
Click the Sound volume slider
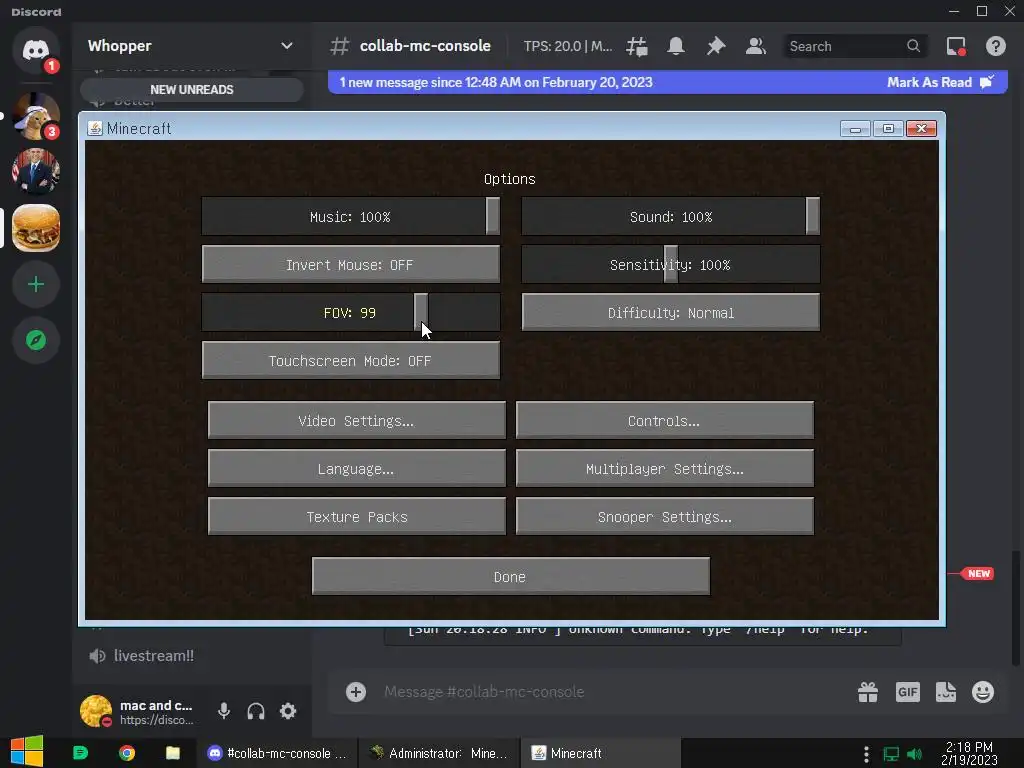(671, 217)
